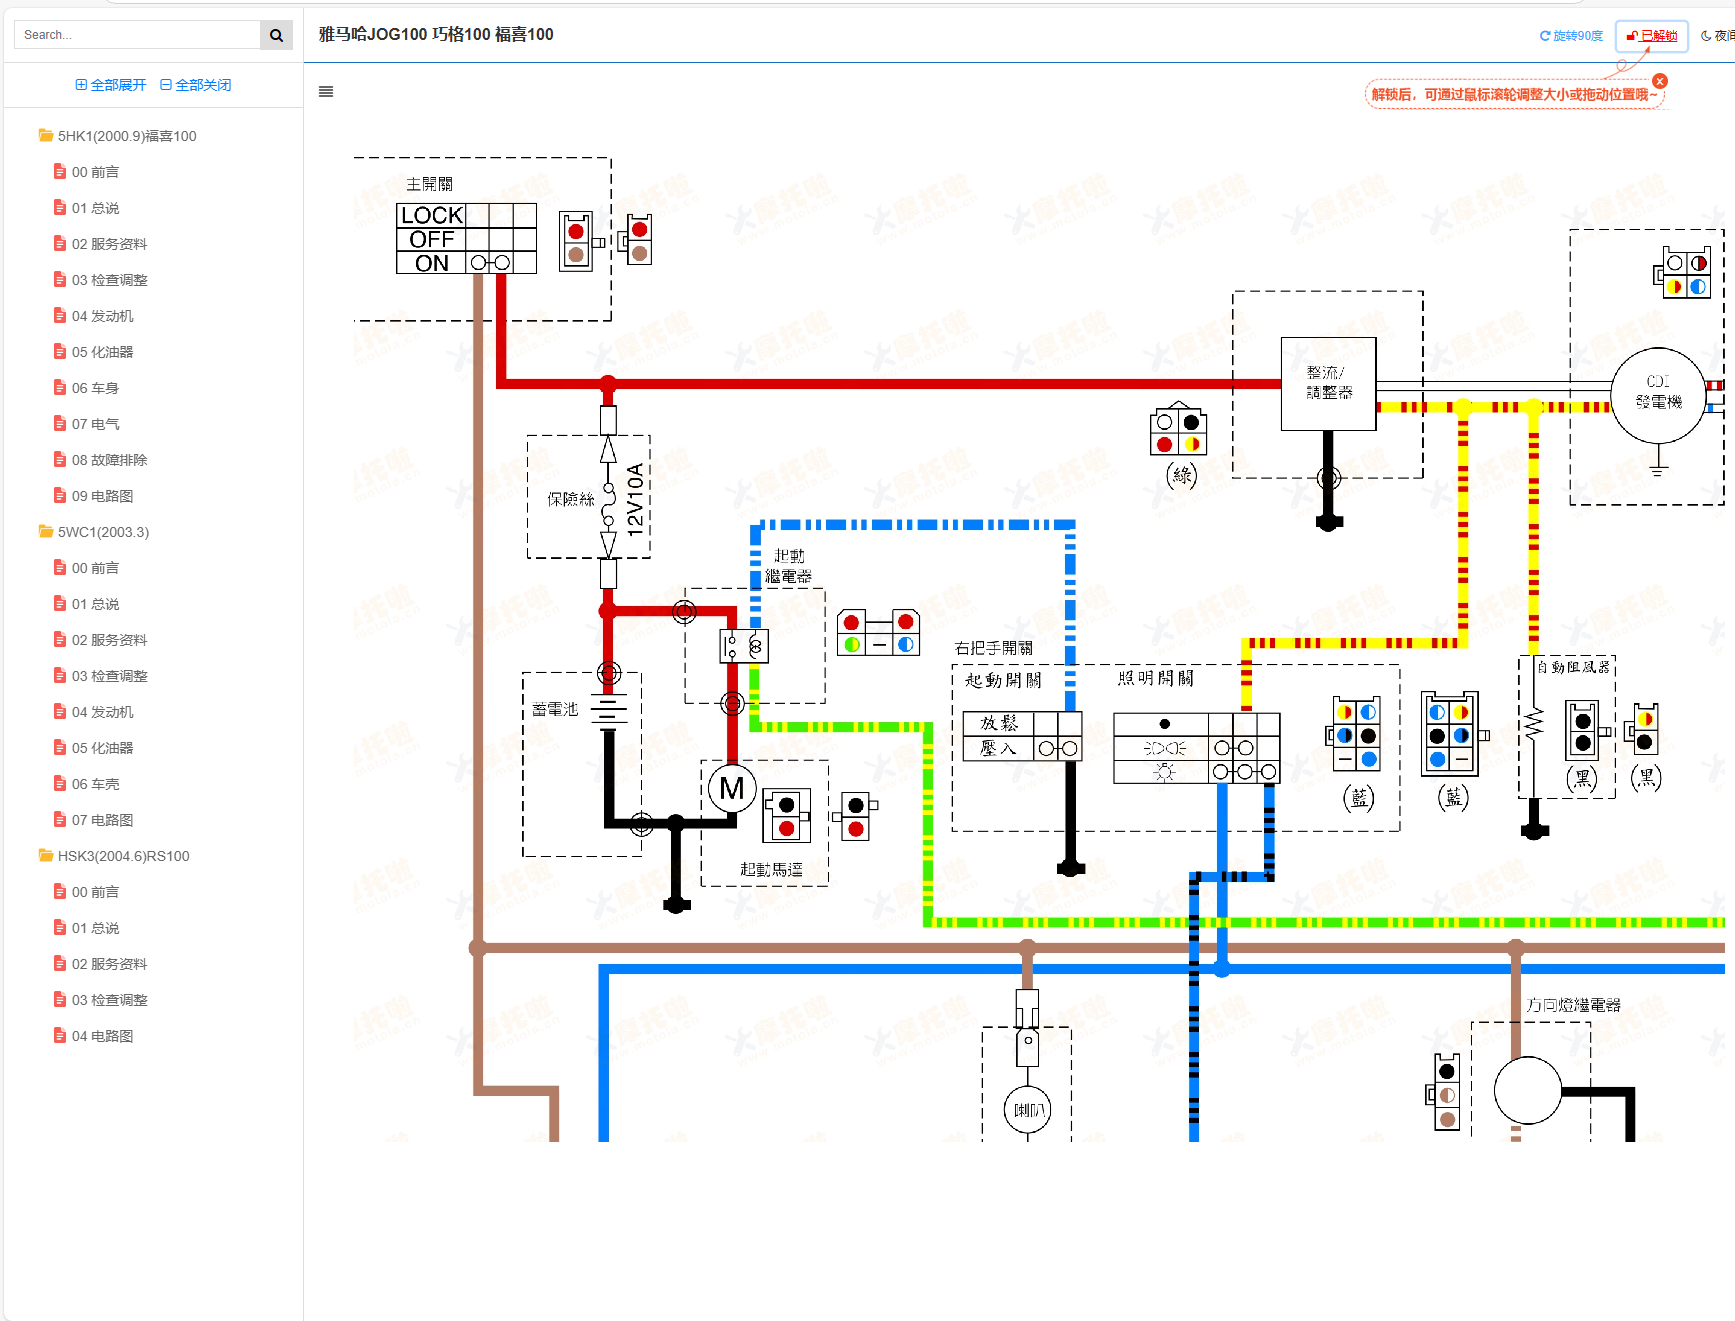
Task: Open 08 故障排除 document
Action: click(x=109, y=460)
